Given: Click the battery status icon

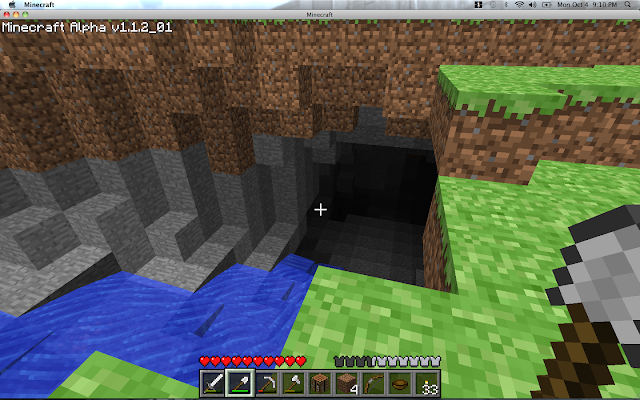Looking at the screenshot, I should (x=547, y=4).
